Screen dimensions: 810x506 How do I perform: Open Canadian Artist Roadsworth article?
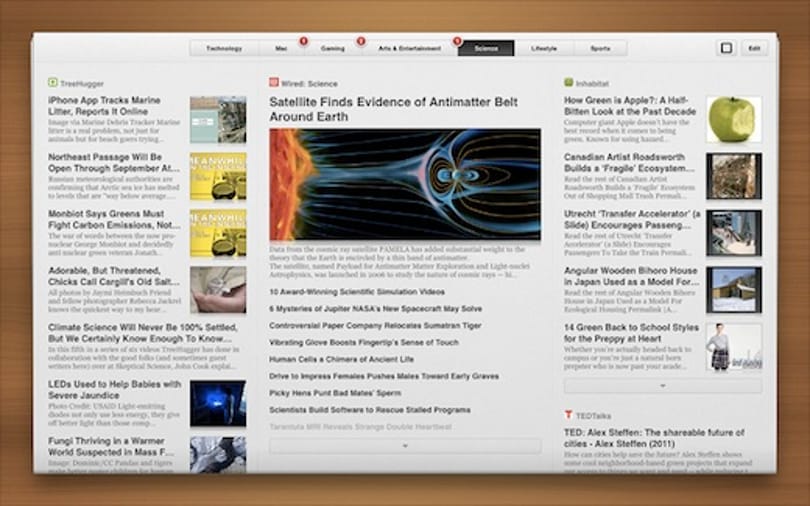point(629,163)
